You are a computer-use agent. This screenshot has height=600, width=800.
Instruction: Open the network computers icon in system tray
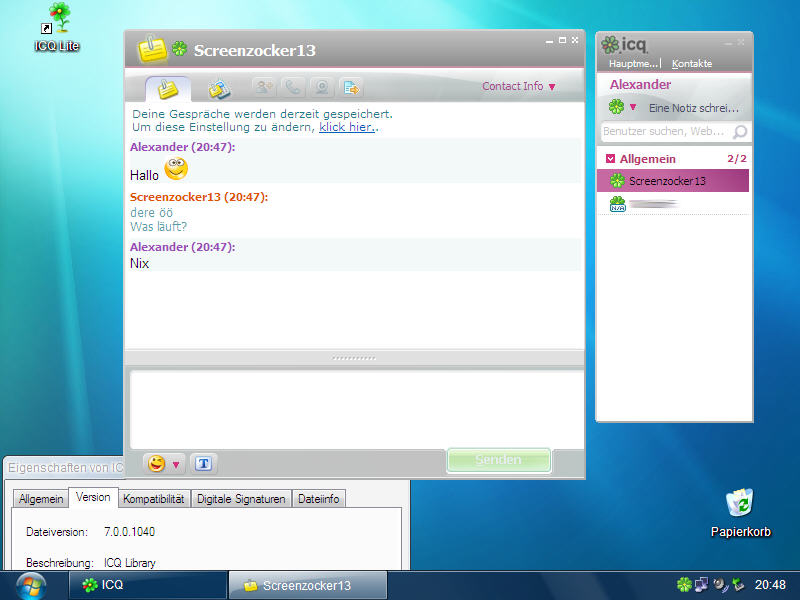coord(702,585)
